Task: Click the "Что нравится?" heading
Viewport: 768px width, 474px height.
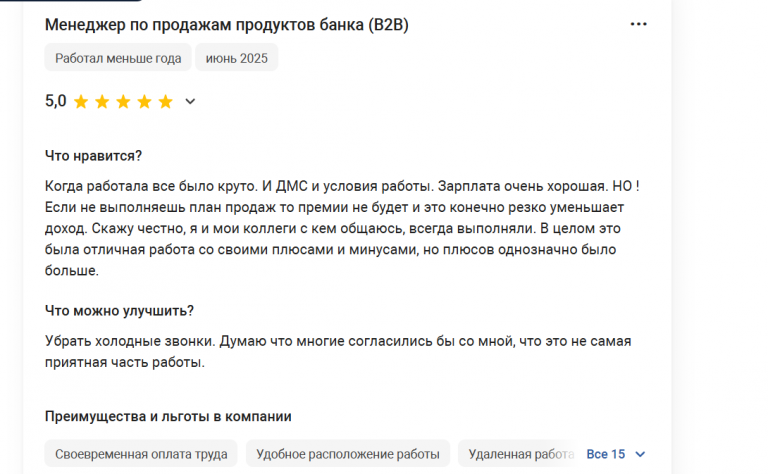Action: coord(93,156)
